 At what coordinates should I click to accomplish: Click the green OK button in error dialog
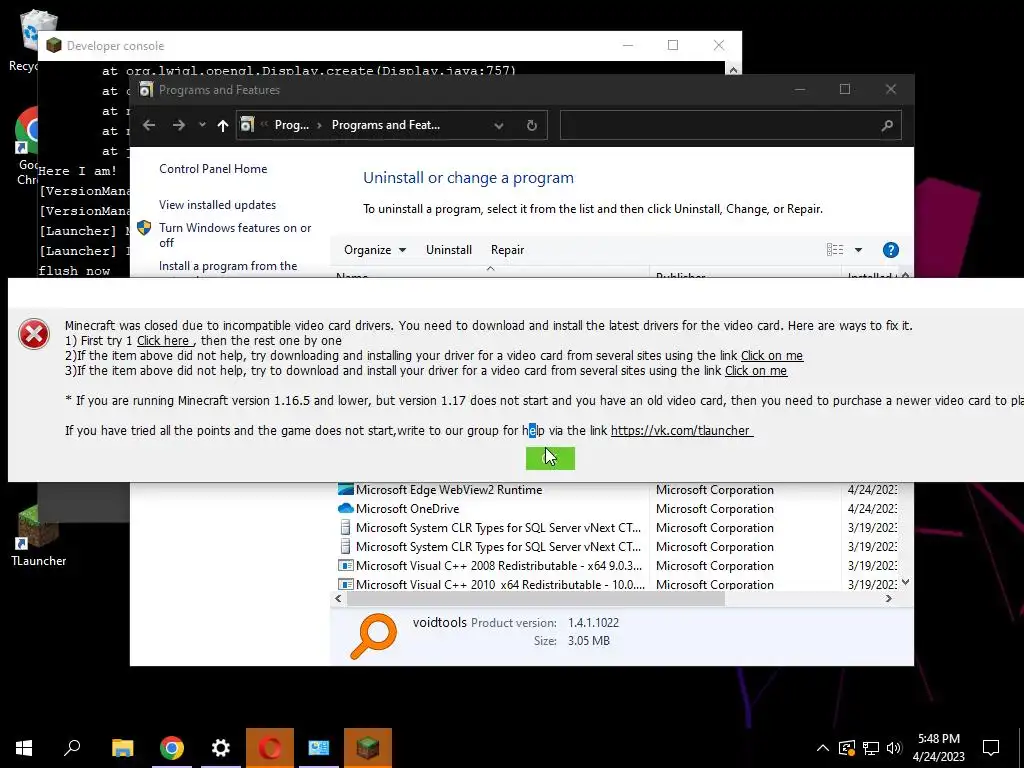(550, 458)
